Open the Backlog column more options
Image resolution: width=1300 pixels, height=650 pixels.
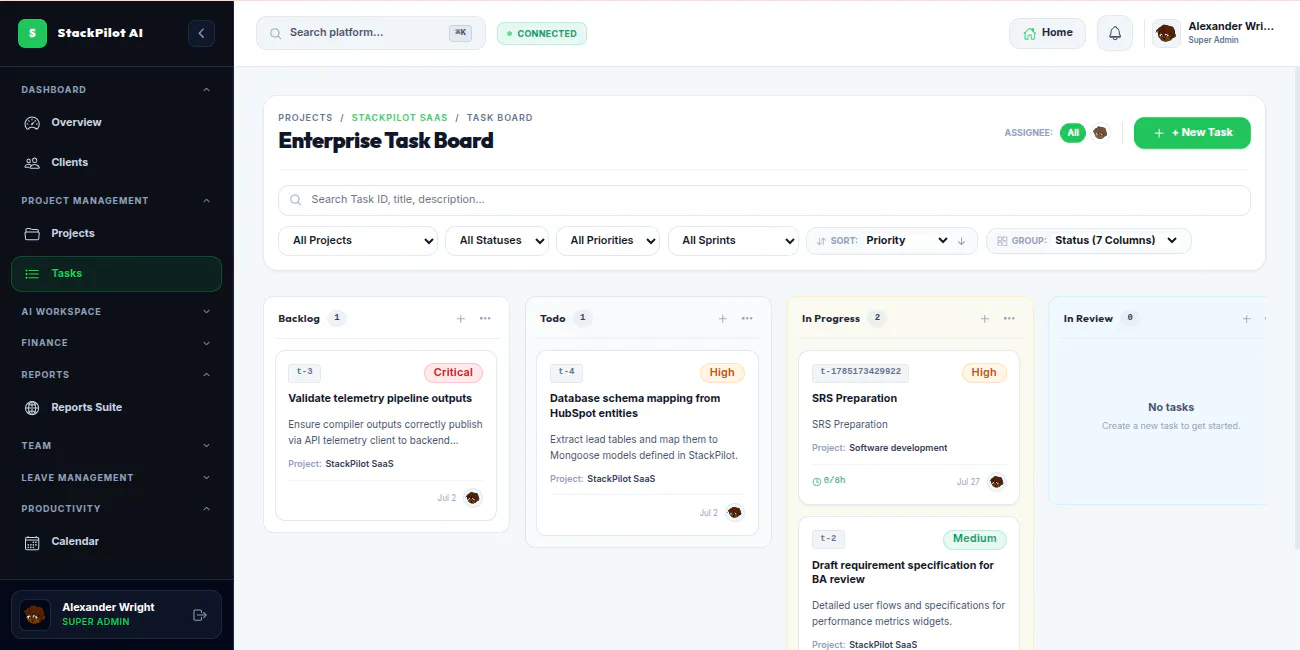485,319
